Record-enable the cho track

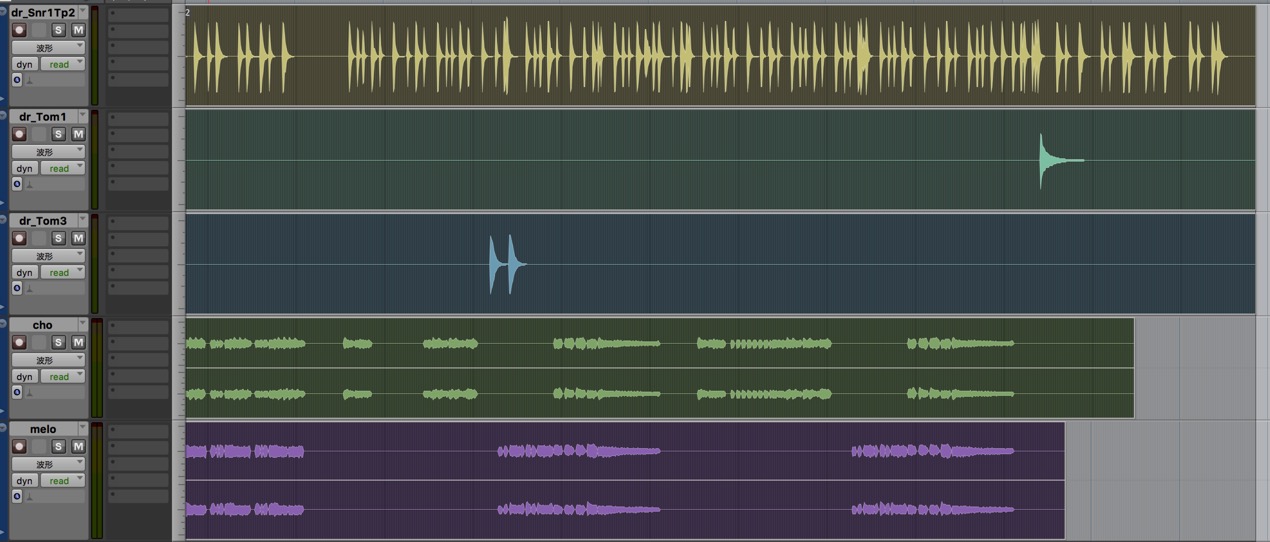click(19, 342)
